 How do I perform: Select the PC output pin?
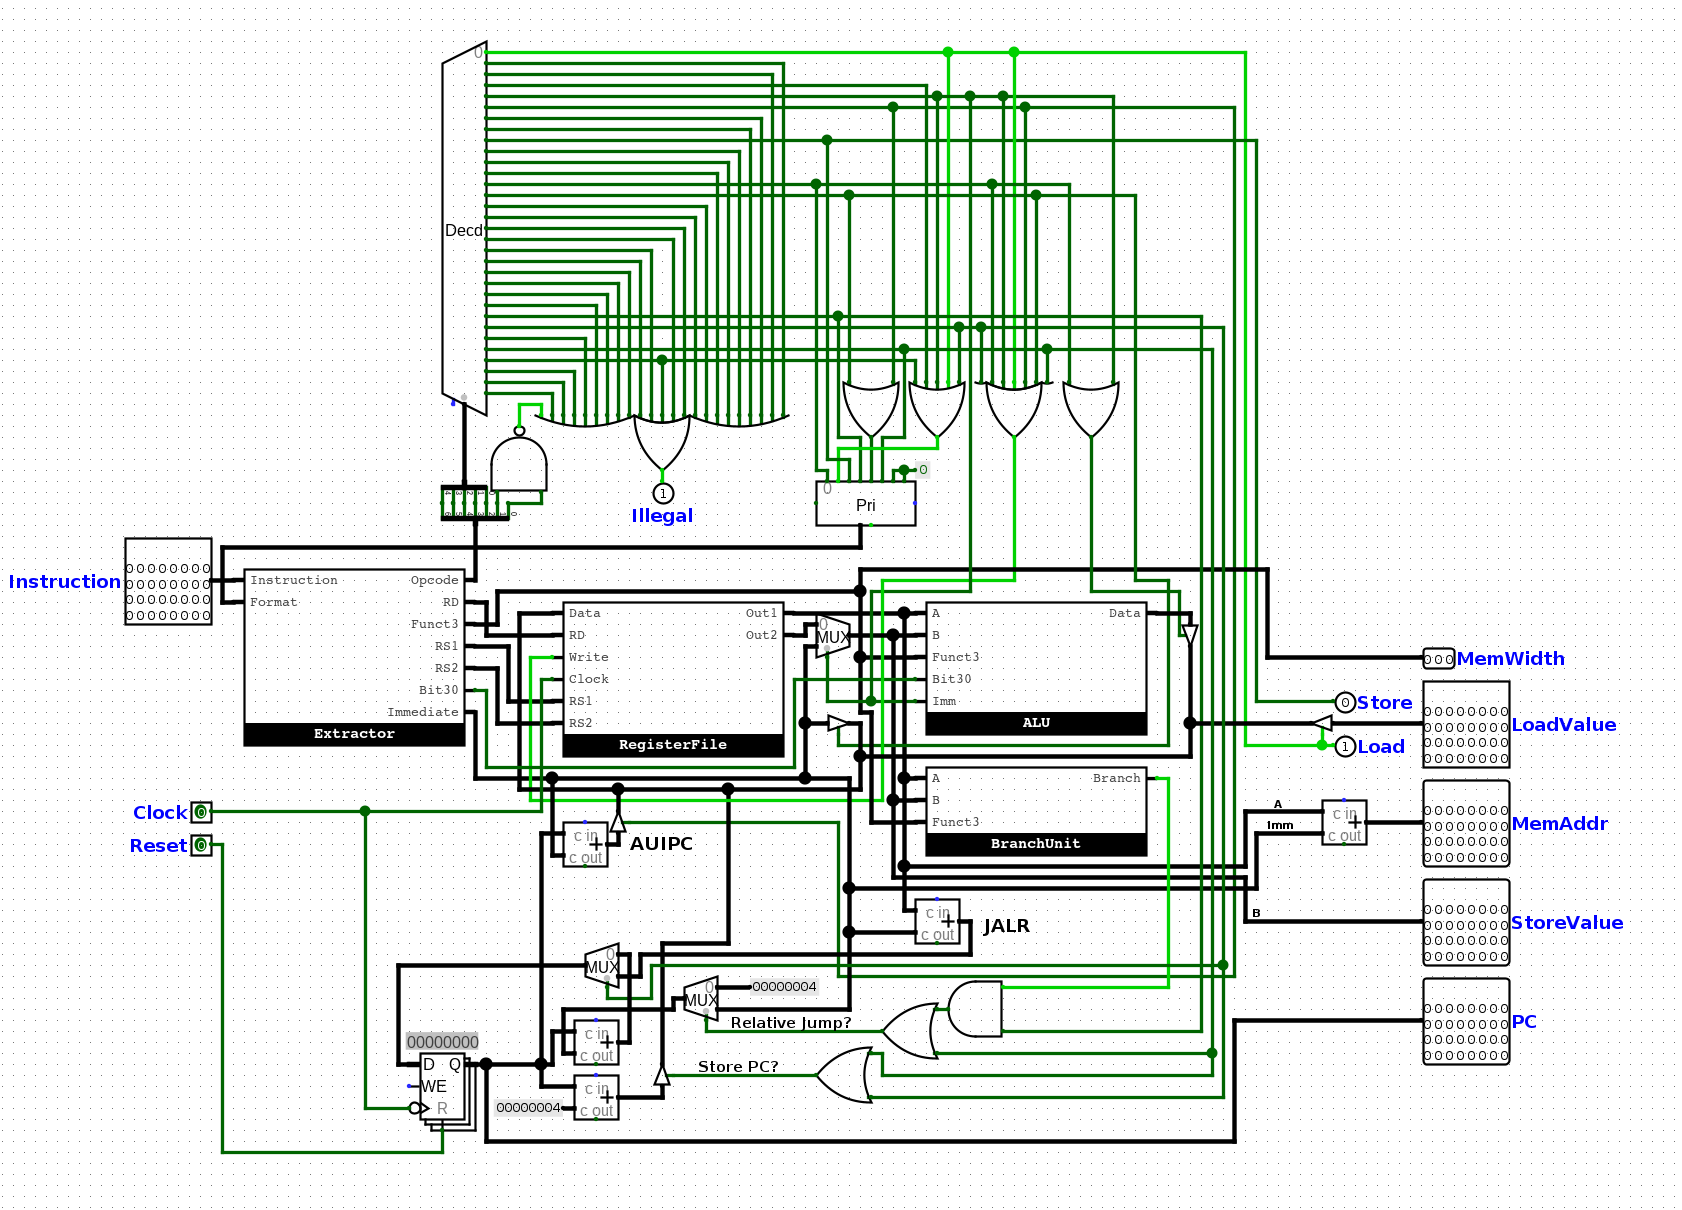(x=1466, y=1021)
